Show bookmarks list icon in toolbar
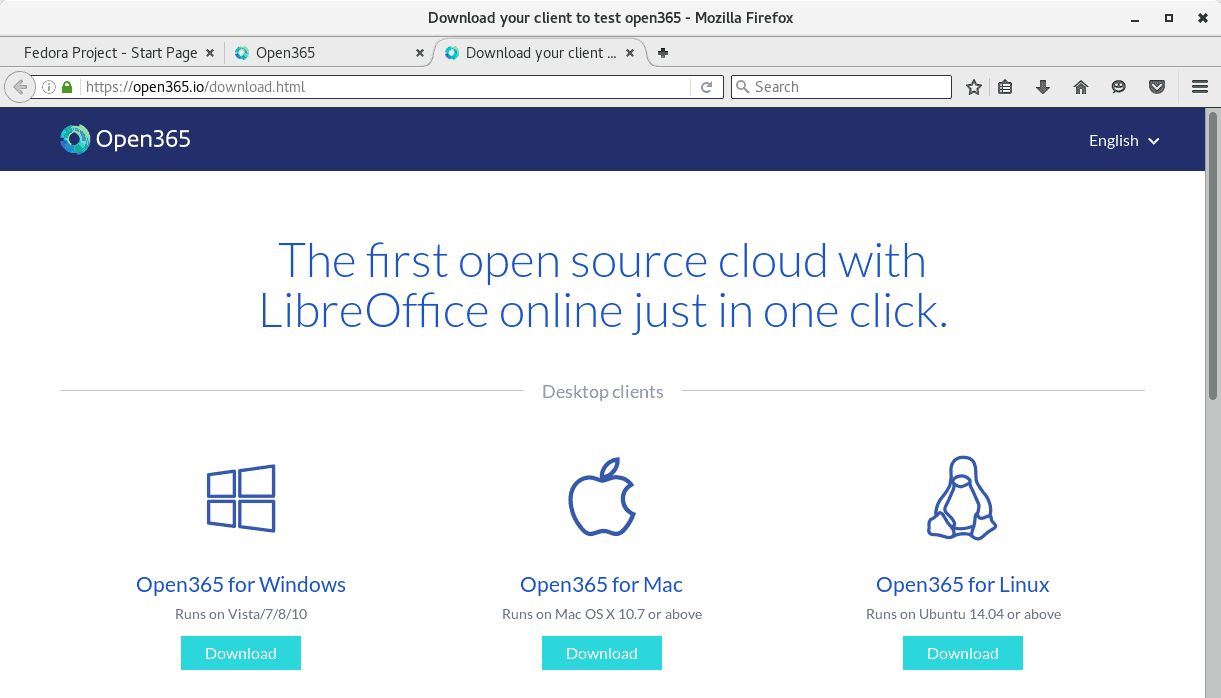This screenshot has width=1221, height=698. 1005,87
